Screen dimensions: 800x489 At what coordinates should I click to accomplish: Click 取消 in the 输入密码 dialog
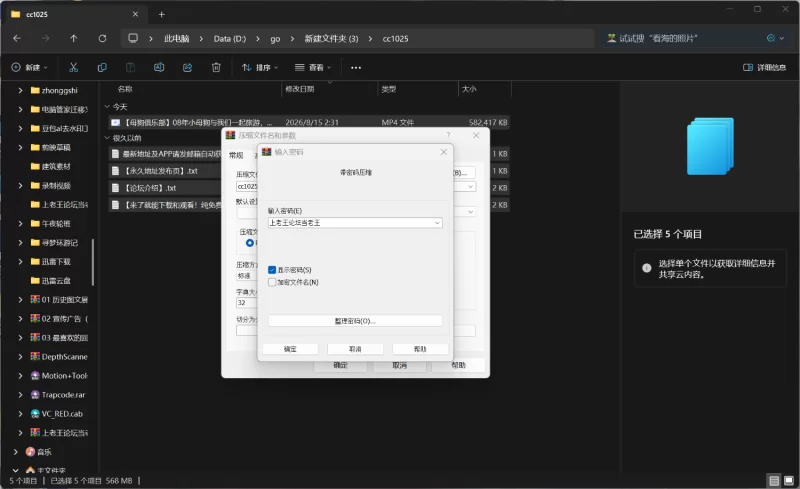355,349
